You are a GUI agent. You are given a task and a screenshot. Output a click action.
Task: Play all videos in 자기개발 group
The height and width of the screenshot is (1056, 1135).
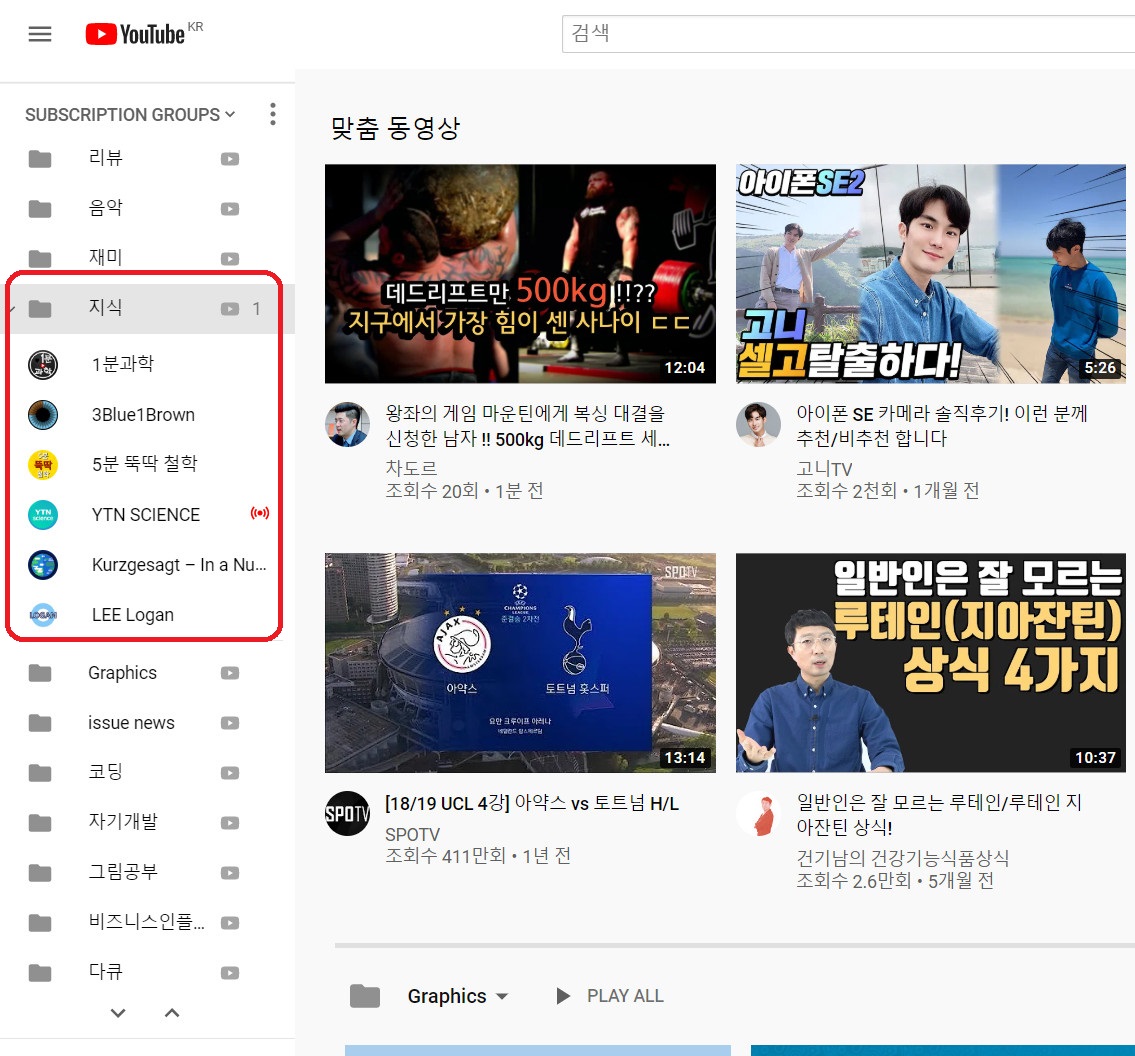(230, 823)
